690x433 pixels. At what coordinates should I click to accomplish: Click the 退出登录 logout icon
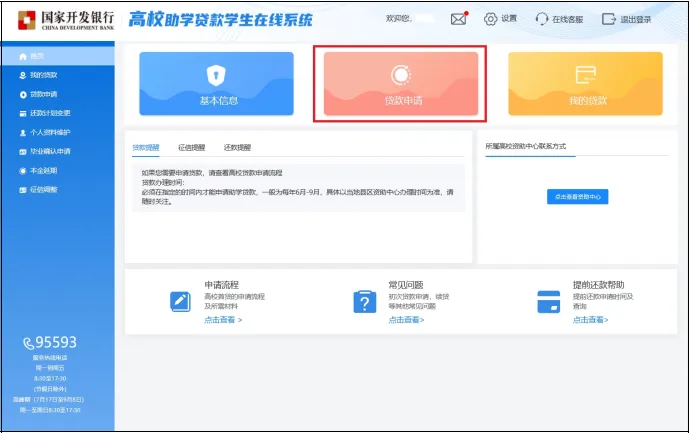(x=608, y=19)
